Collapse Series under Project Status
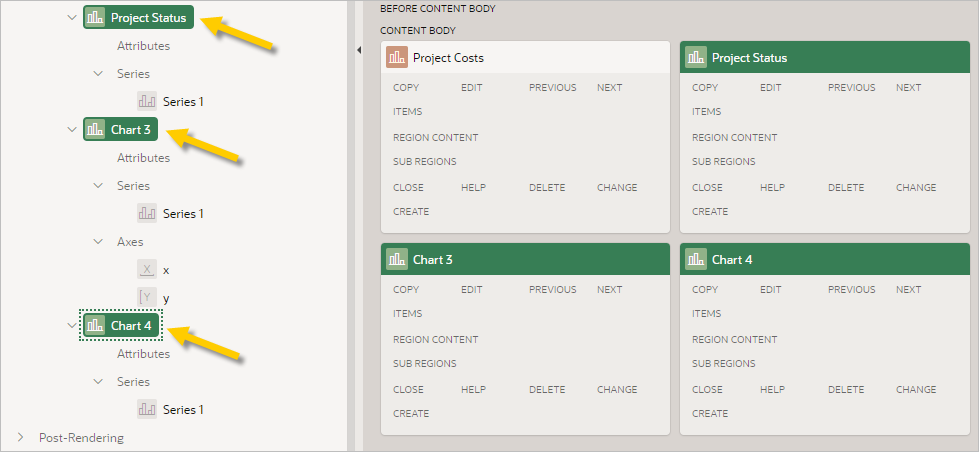 98,74
